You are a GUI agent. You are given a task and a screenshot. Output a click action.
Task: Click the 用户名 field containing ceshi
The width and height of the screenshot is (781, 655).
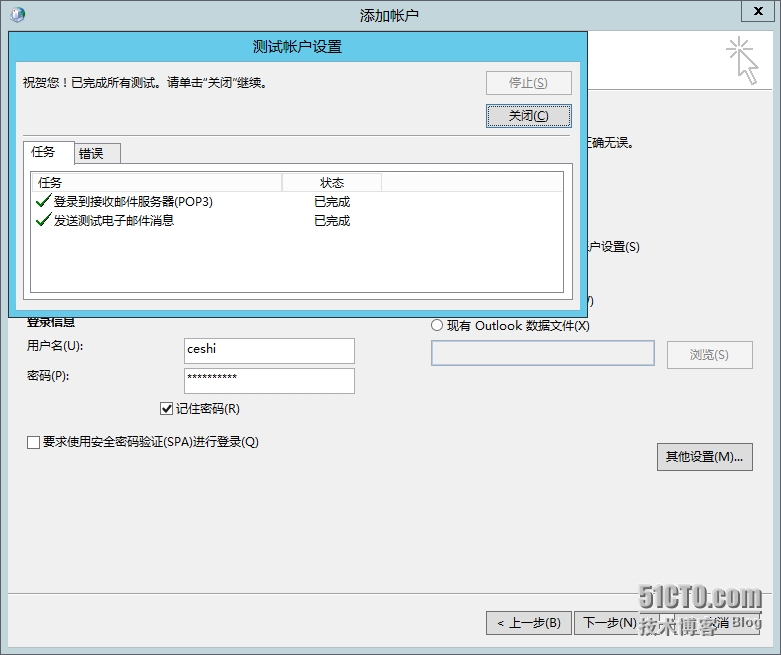[x=269, y=350]
